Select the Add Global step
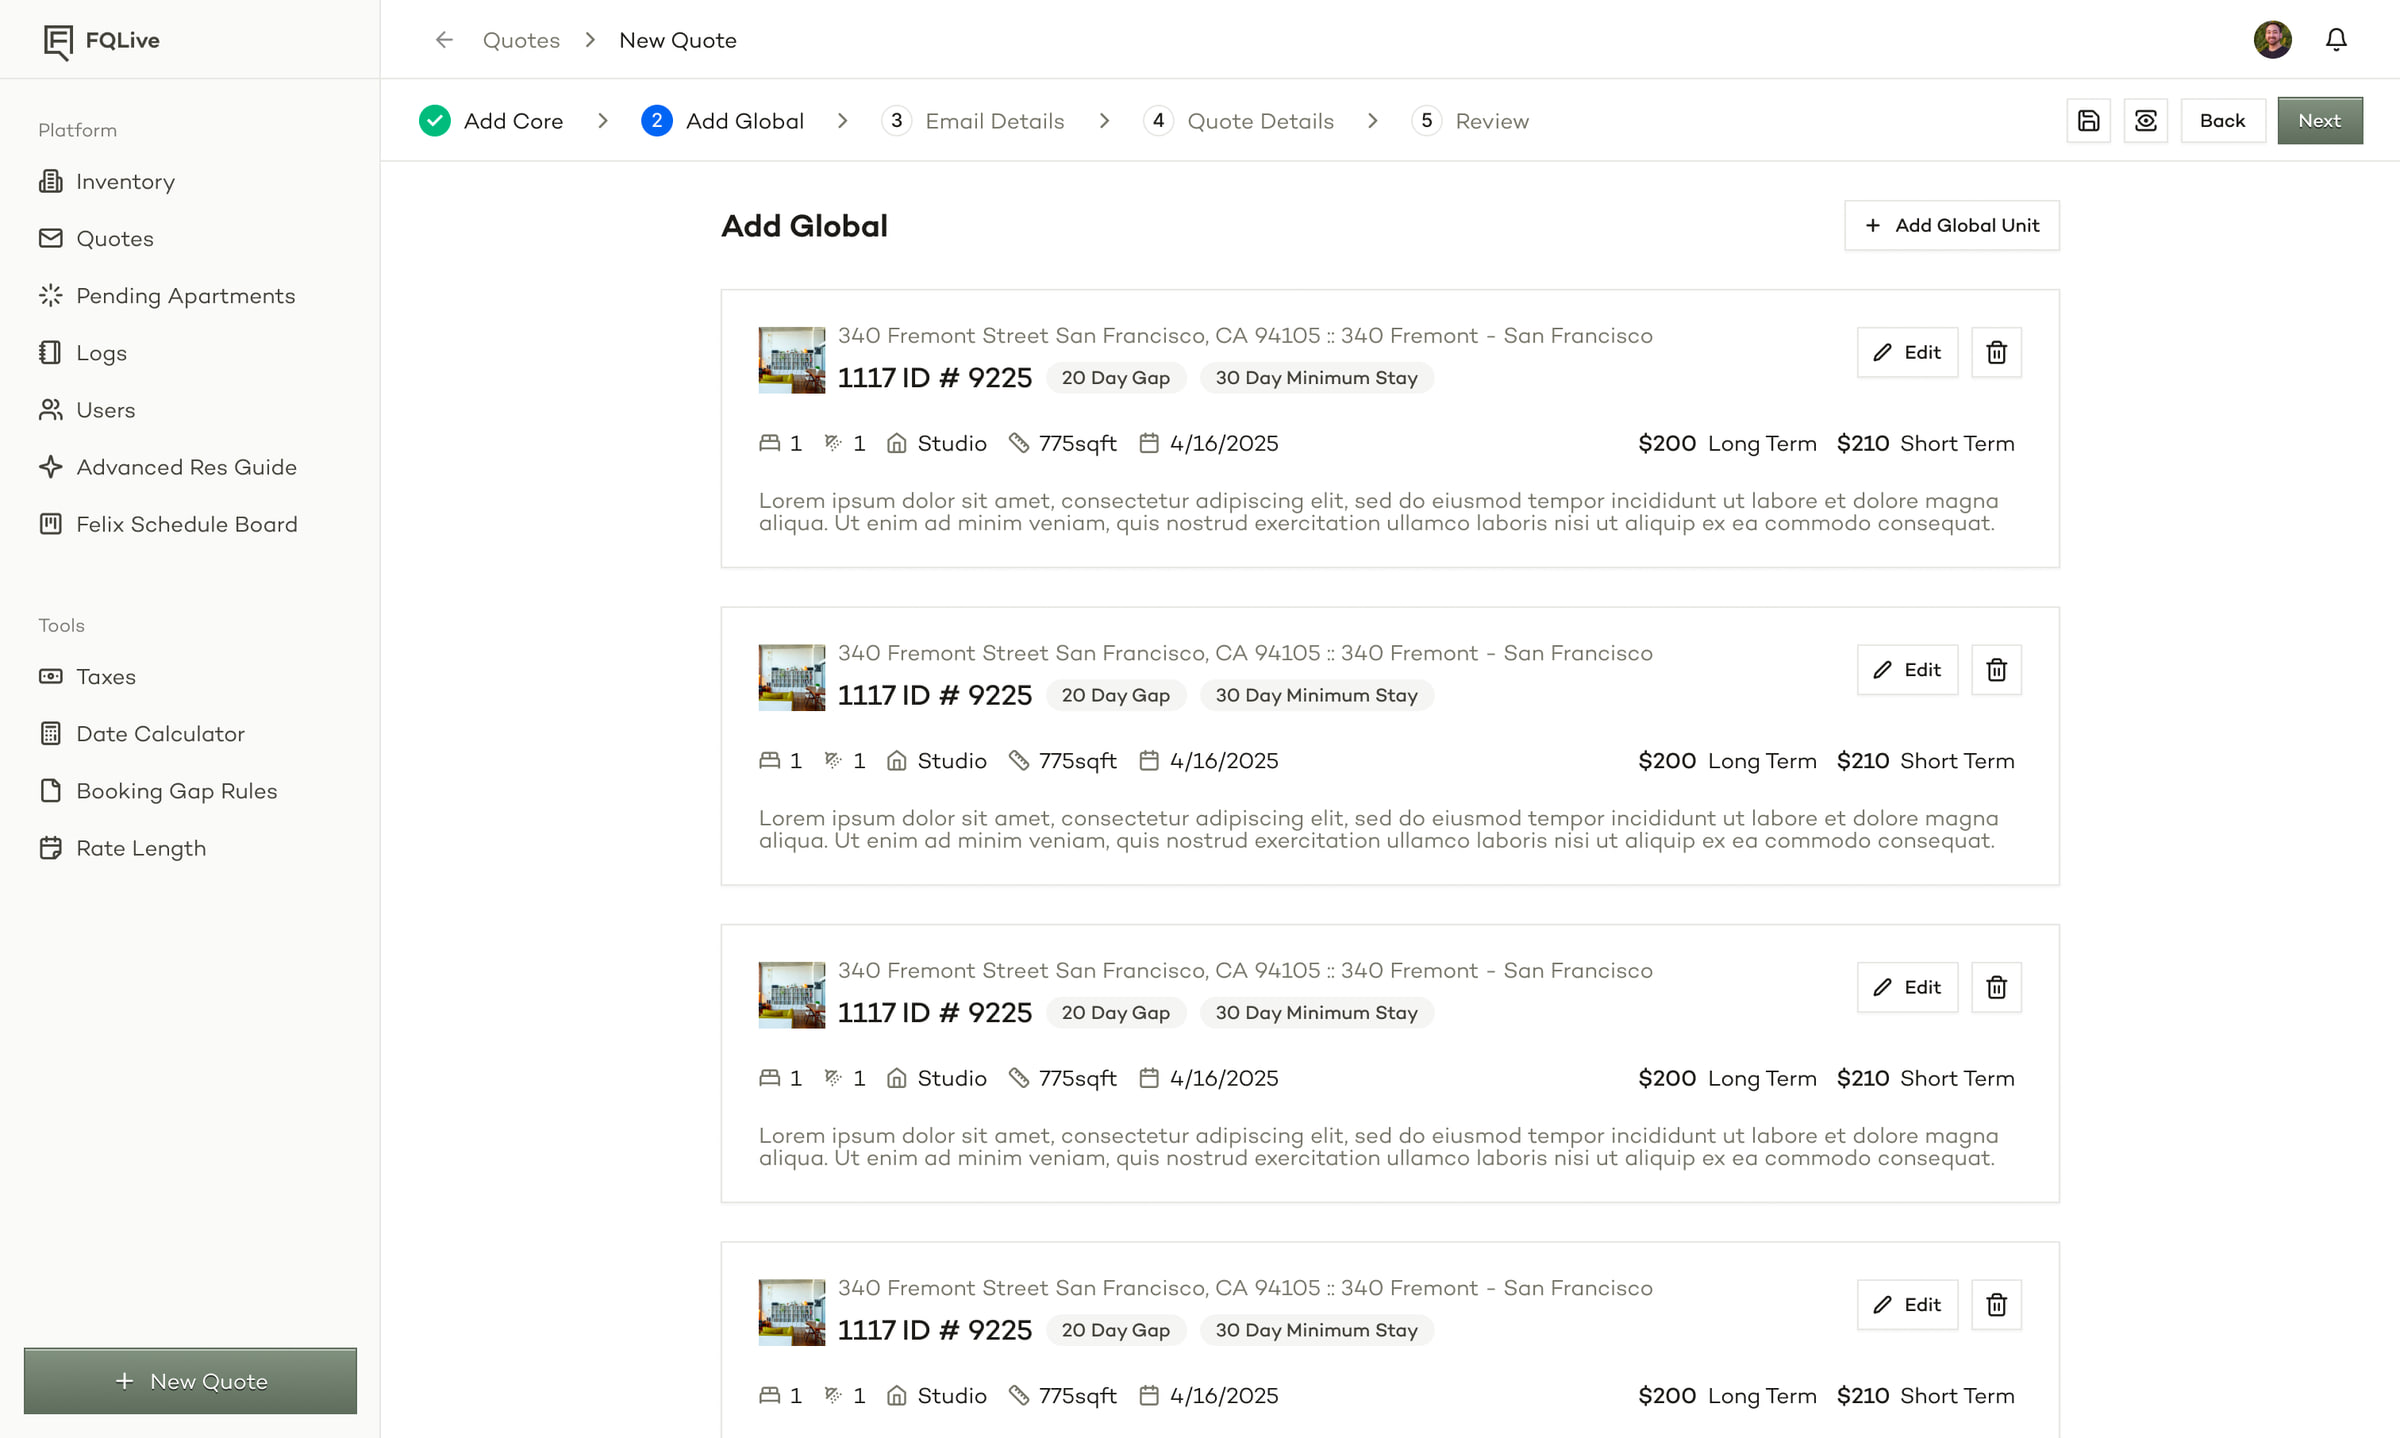This screenshot has width=2400, height=1438. pyautogui.click(x=723, y=121)
